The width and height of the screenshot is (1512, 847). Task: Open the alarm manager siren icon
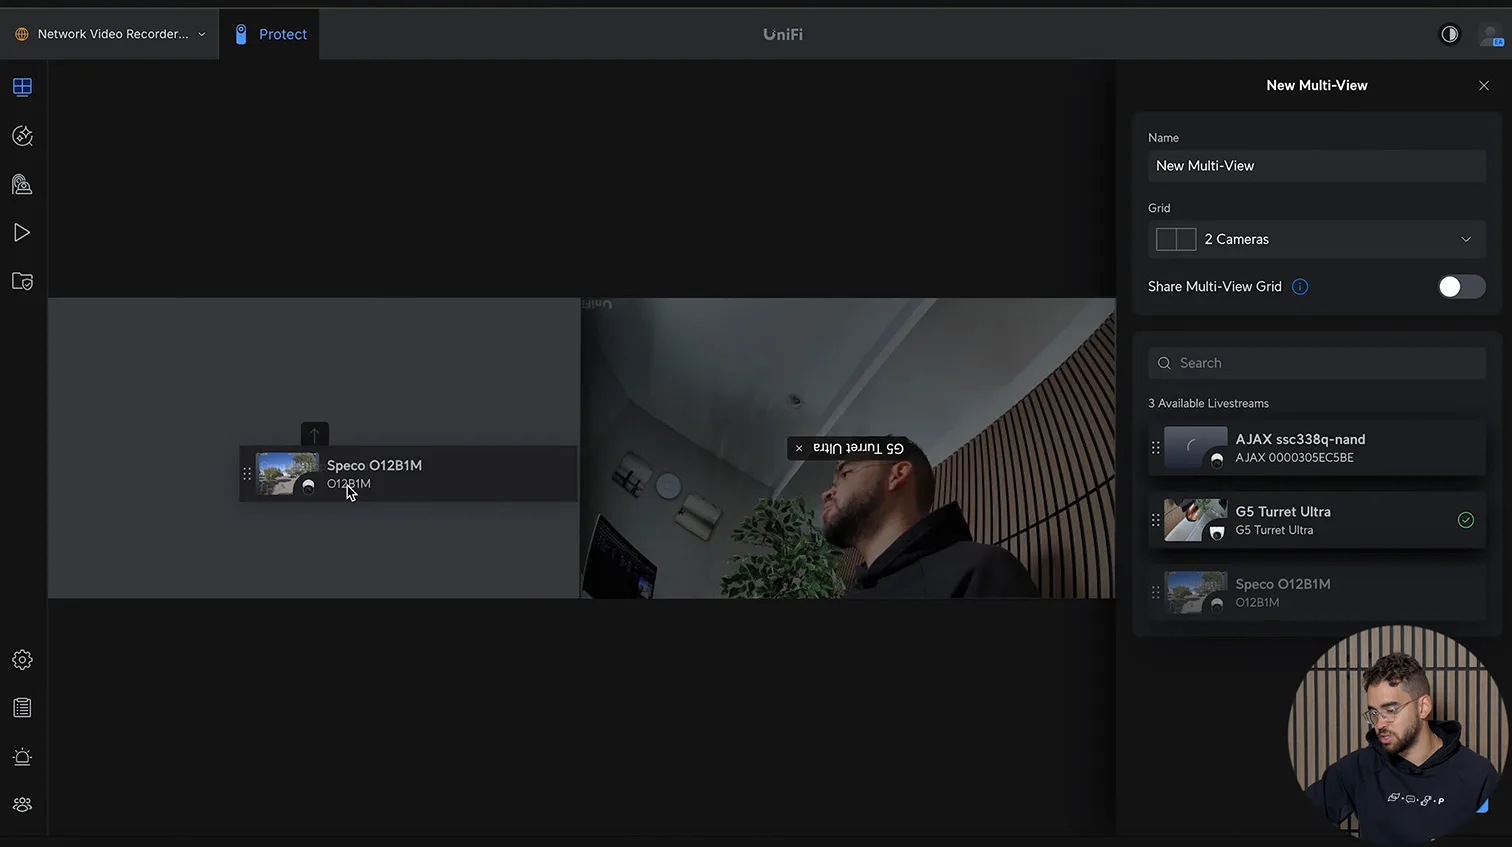coord(22,757)
